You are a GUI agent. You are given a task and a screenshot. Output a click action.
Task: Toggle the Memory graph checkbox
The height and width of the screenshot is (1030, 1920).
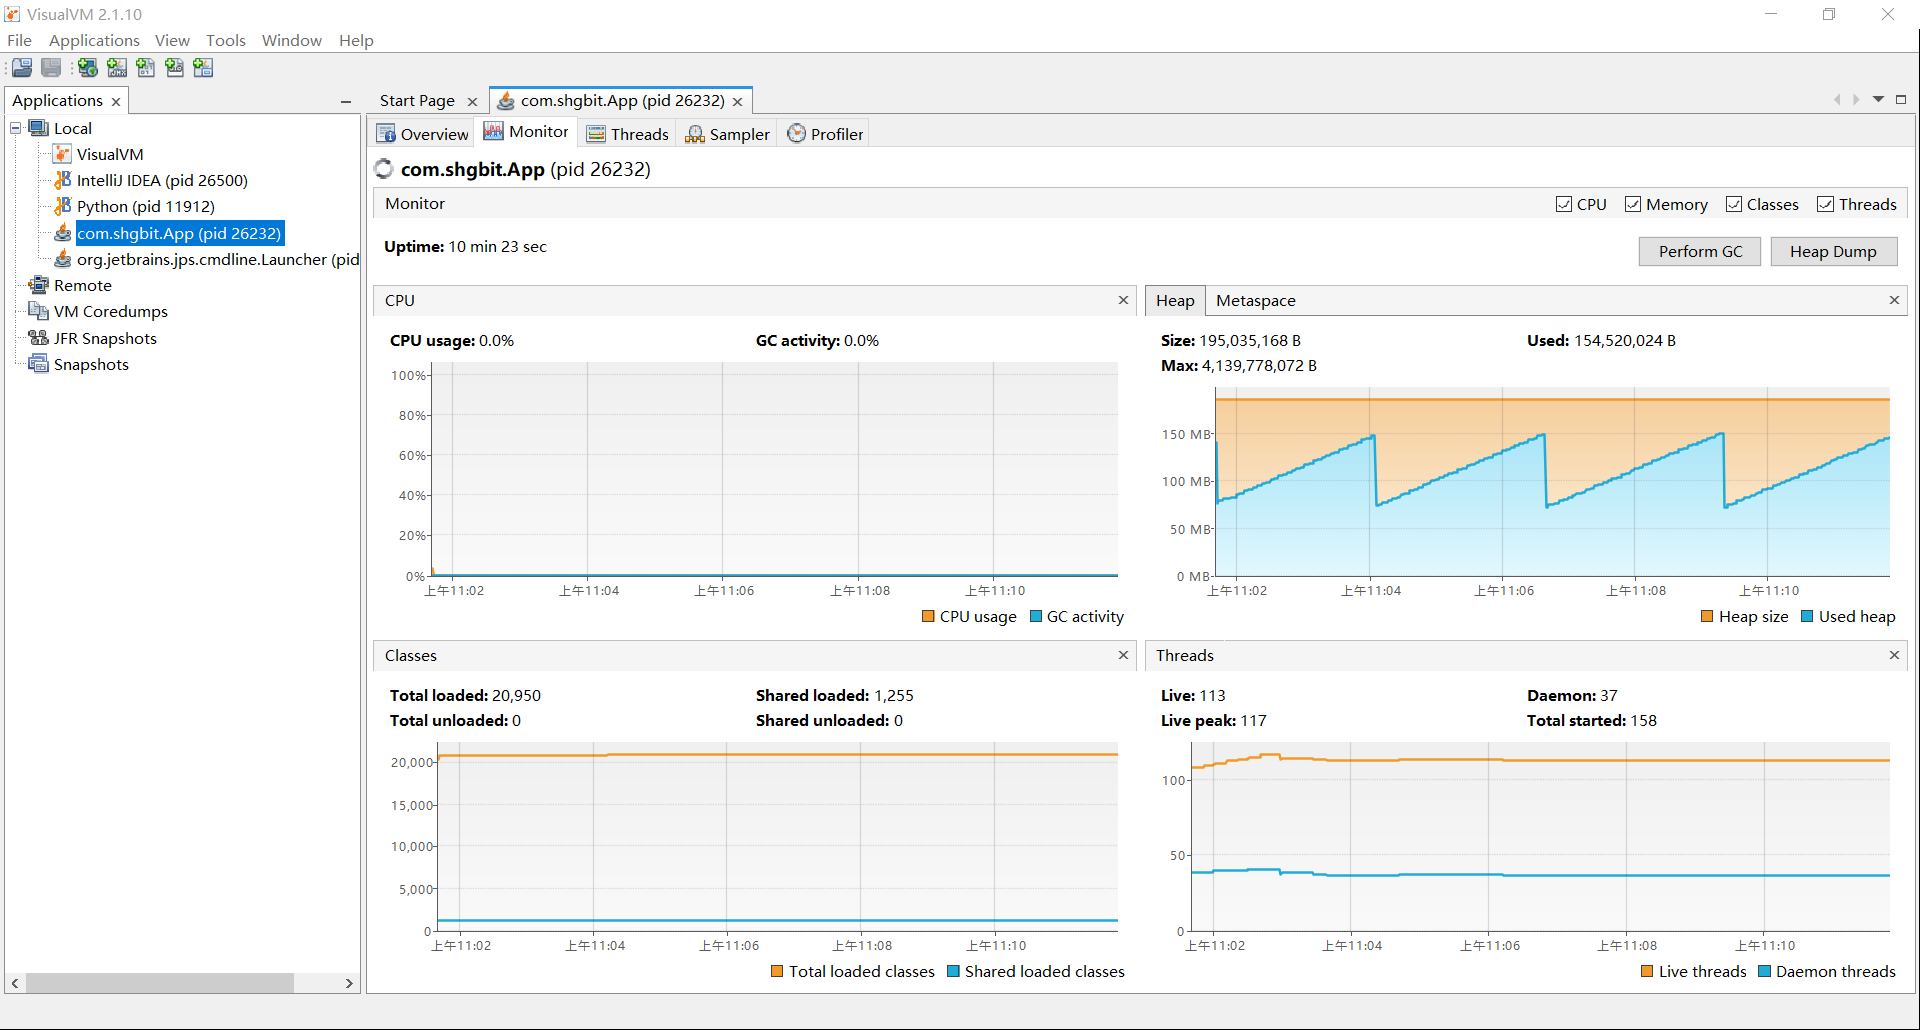point(1633,204)
